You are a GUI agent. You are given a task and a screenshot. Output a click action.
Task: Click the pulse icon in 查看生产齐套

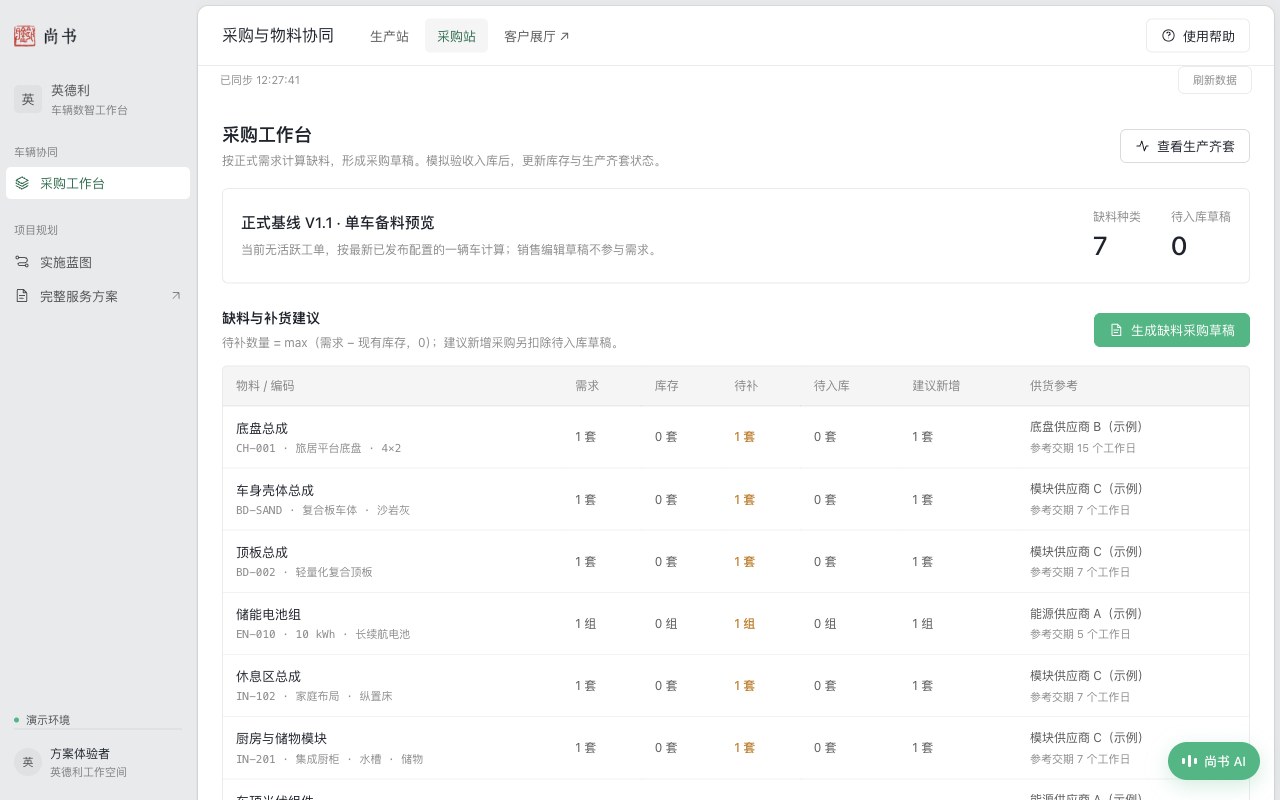coord(1142,146)
